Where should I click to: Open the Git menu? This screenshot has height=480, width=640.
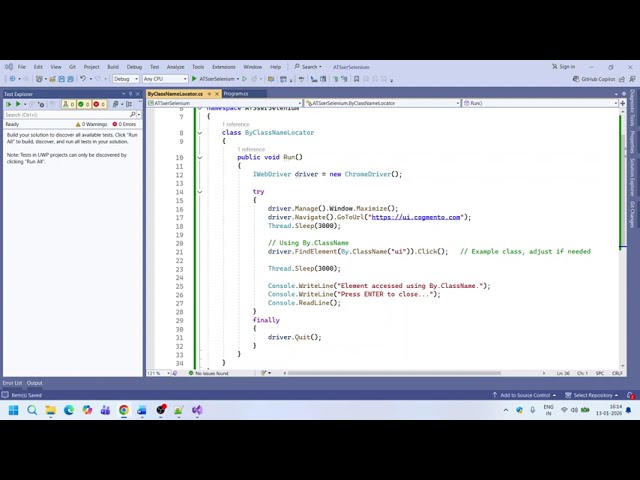pos(72,67)
